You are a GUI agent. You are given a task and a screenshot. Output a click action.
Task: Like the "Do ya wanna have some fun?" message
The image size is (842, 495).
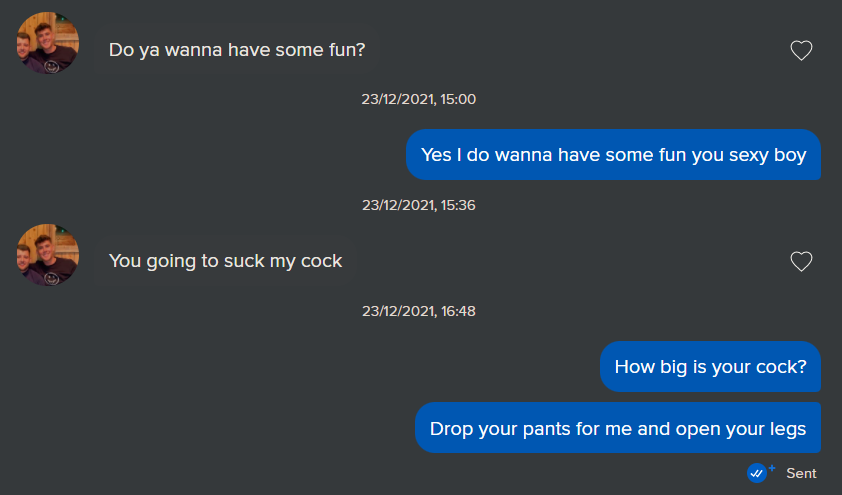pos(801,50)
